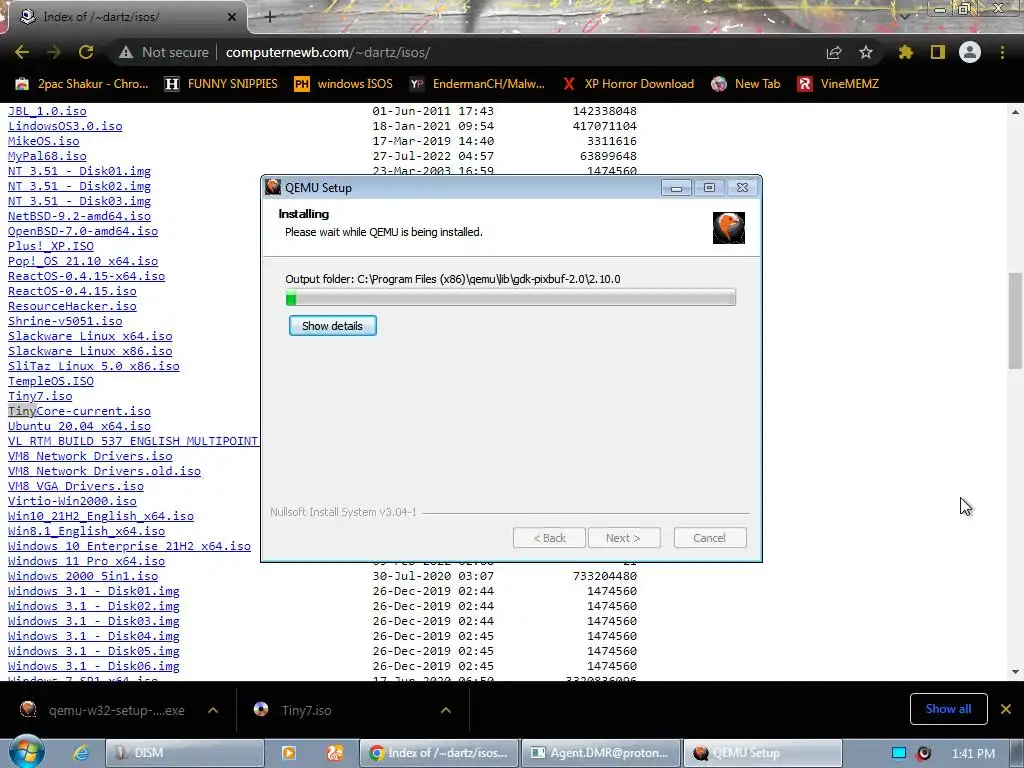Open the New Tab bookmark

(746, 84)
